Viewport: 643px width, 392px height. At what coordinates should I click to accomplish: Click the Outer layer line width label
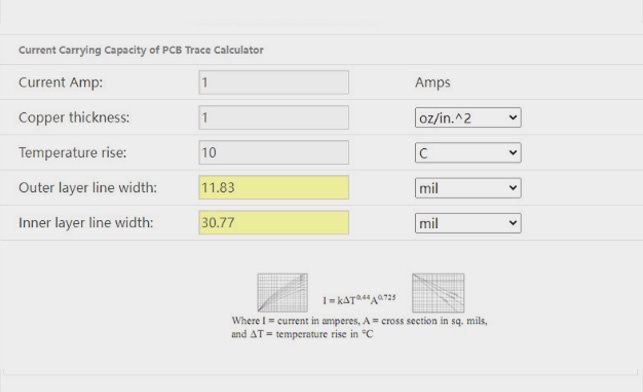click(x=88, y=188)
